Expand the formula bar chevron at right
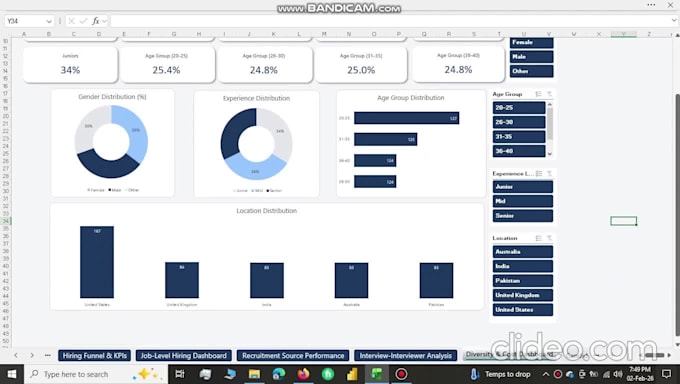The height and width of the screenshot is (384, 680). (673, 20)
